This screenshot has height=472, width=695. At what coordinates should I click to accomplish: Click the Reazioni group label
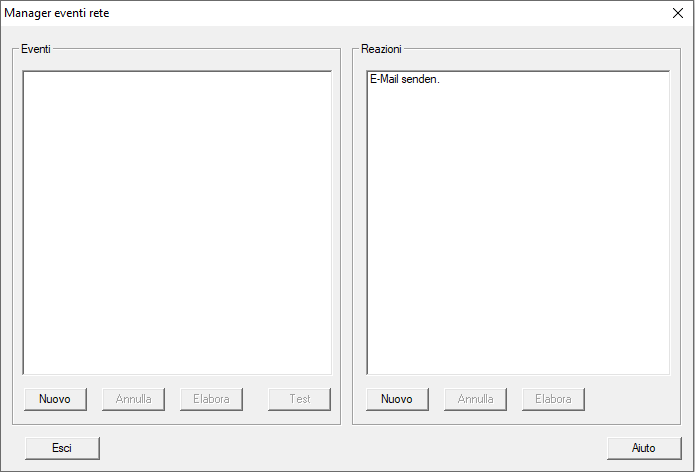tap(381, 49)
